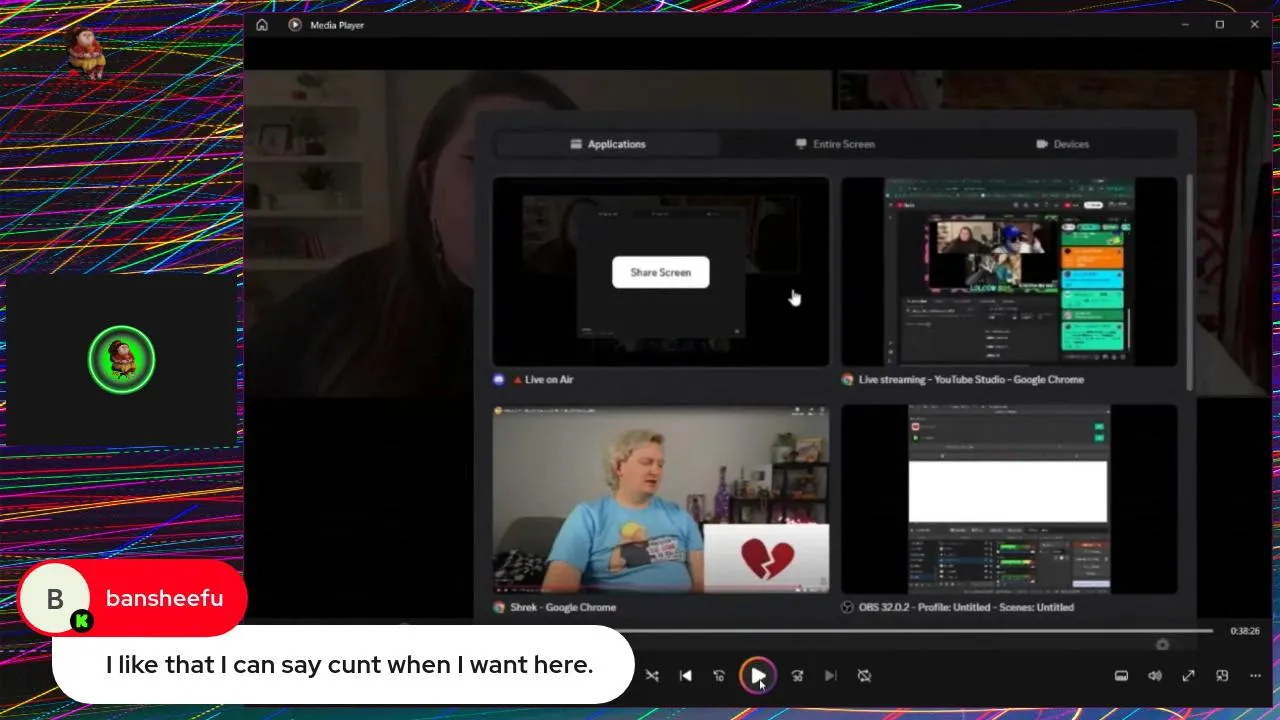1280x720 pixels.
Task: Click the Media Player home icon
Action: click(262, 25)
